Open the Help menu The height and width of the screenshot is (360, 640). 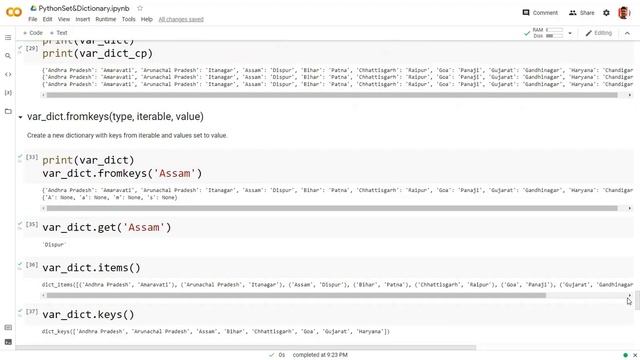[147, 19]
